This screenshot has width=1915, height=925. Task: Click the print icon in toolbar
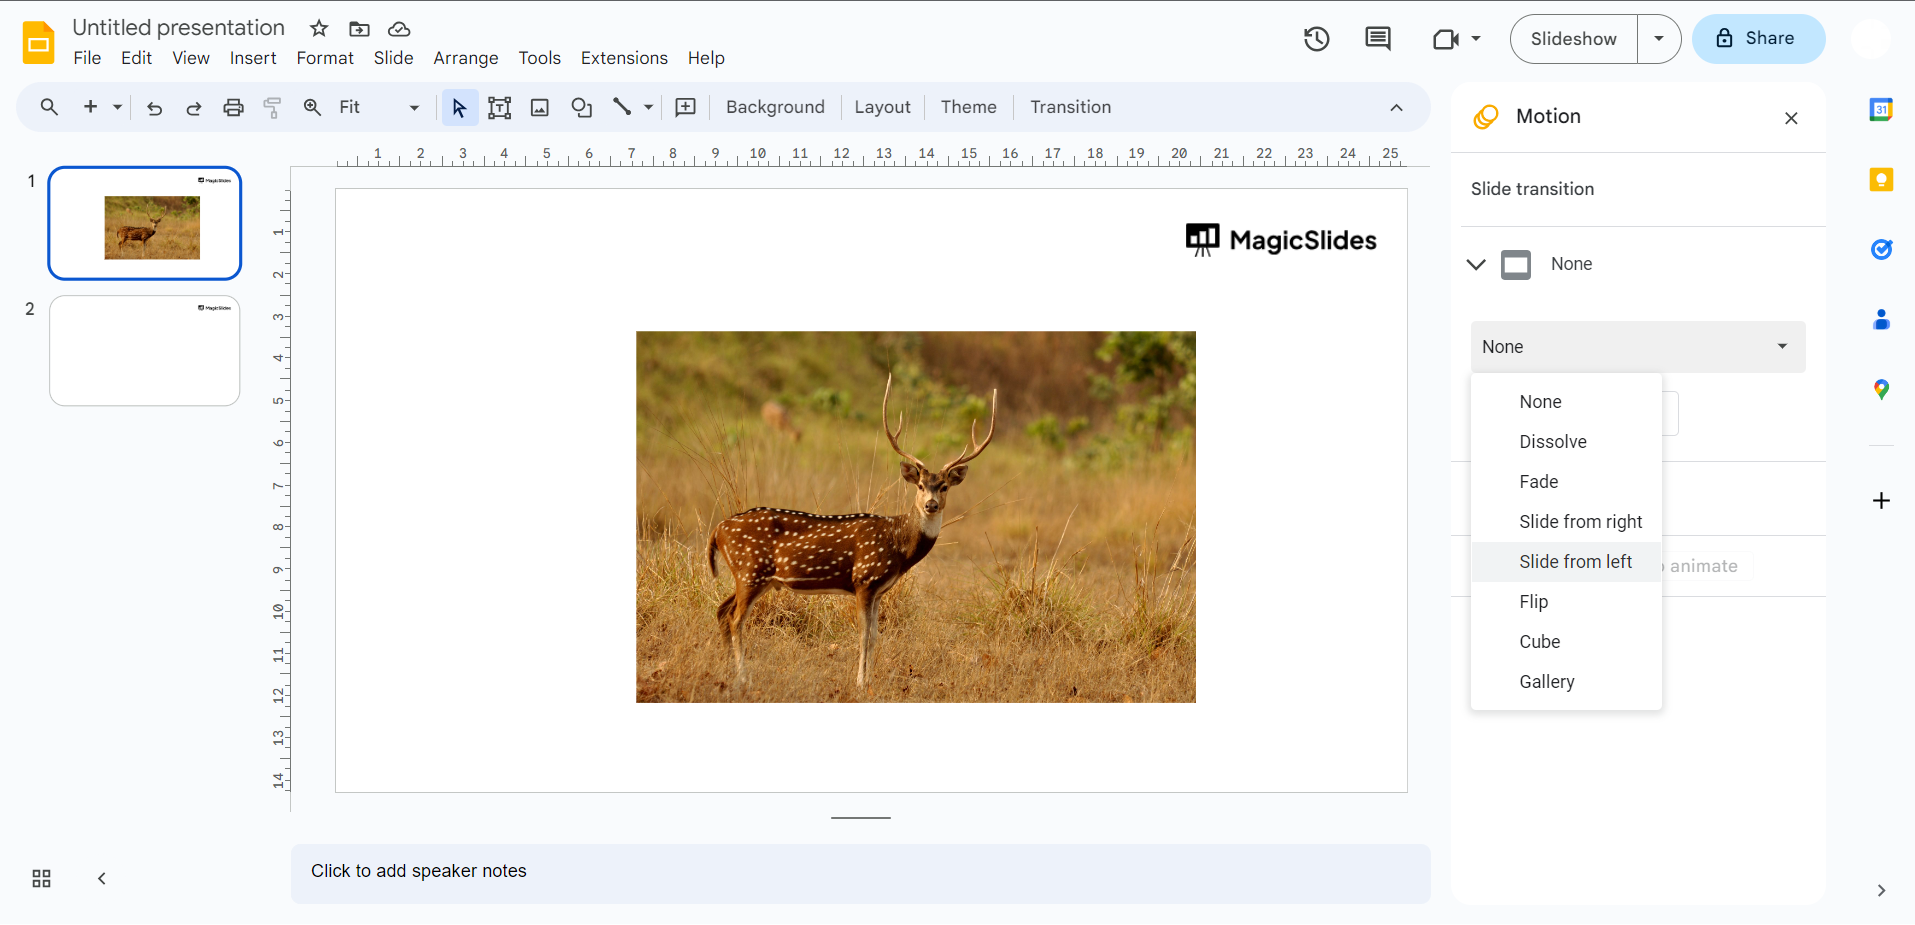[233, 108]
